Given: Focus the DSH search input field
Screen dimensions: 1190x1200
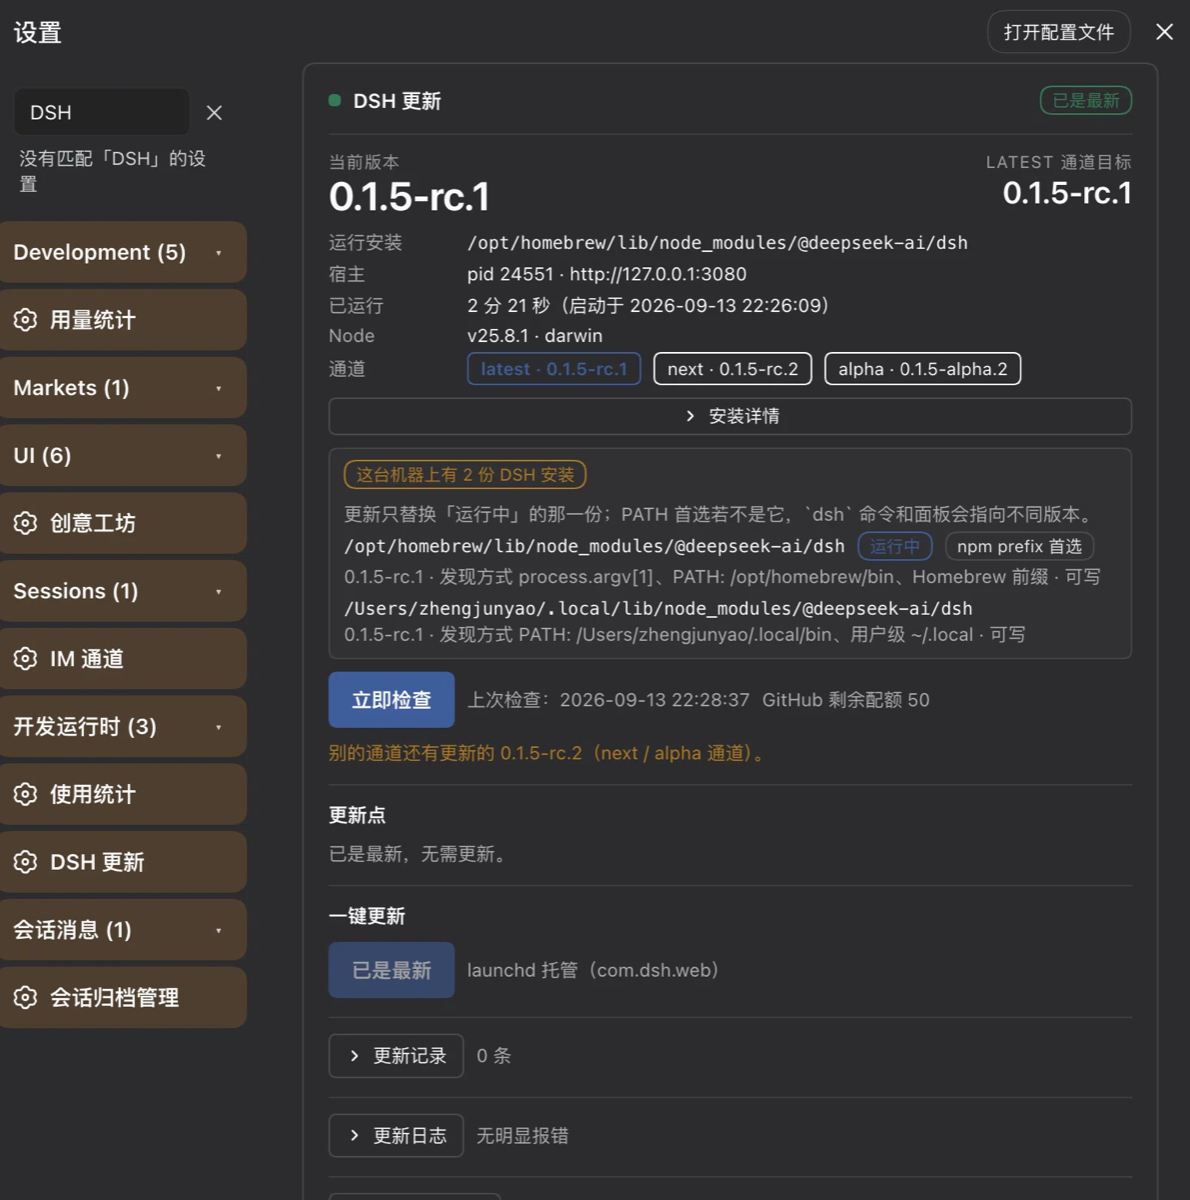Looking at the screenshot, I should [101, 112].
